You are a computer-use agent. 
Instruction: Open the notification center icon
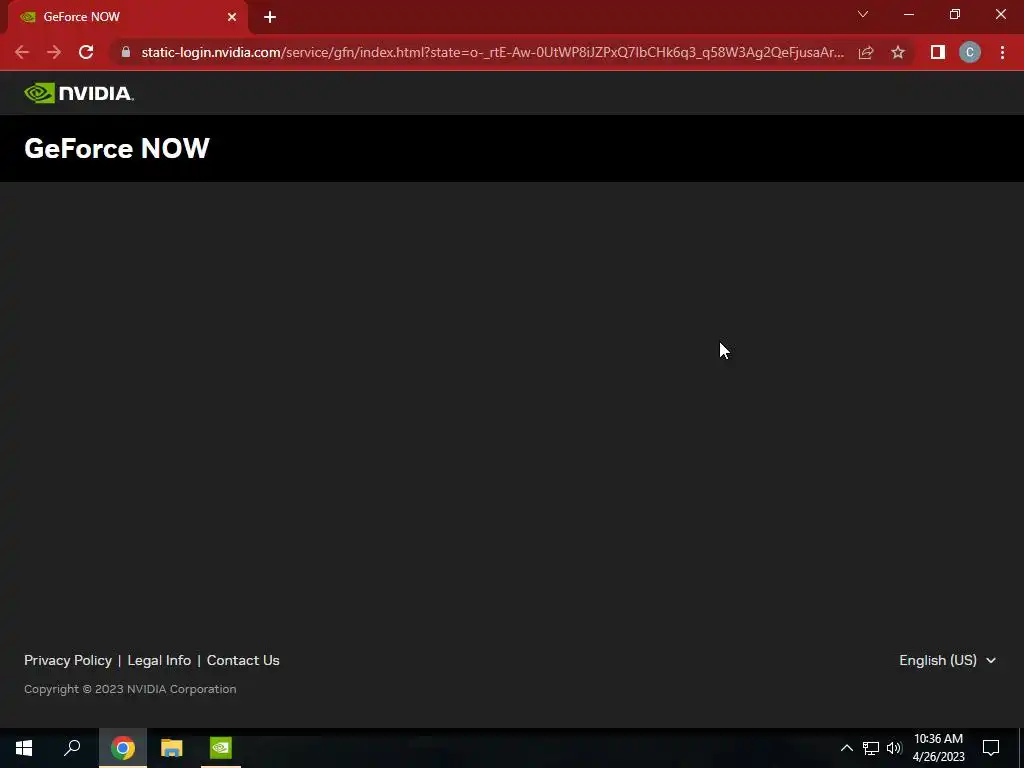[991, 748]
